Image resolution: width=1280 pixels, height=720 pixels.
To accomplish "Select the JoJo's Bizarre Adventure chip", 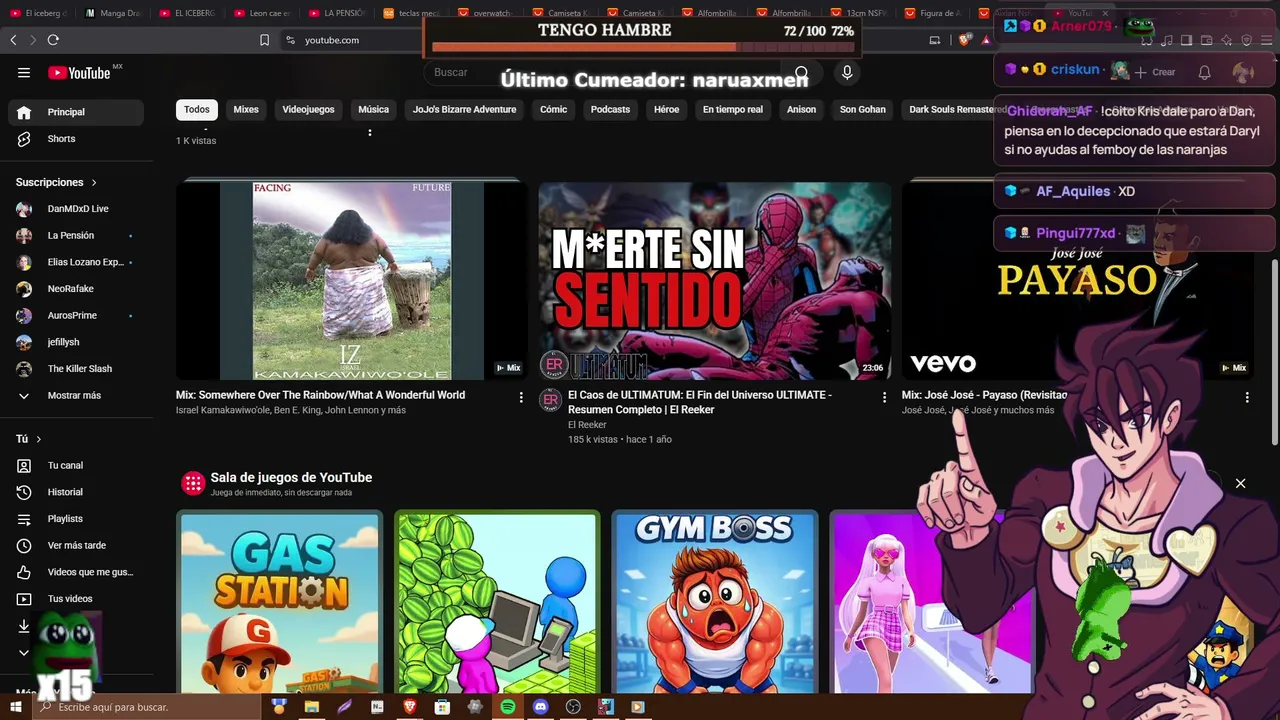I will tap(465, 109).
